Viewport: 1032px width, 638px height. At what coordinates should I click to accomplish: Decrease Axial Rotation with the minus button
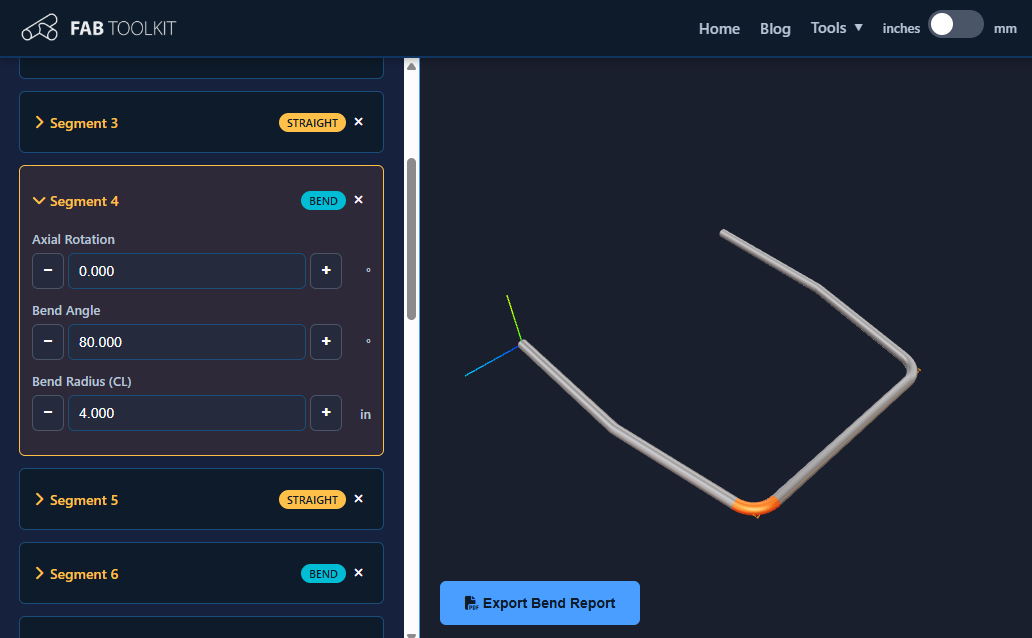pyautogui.click(x=47, y=271)
